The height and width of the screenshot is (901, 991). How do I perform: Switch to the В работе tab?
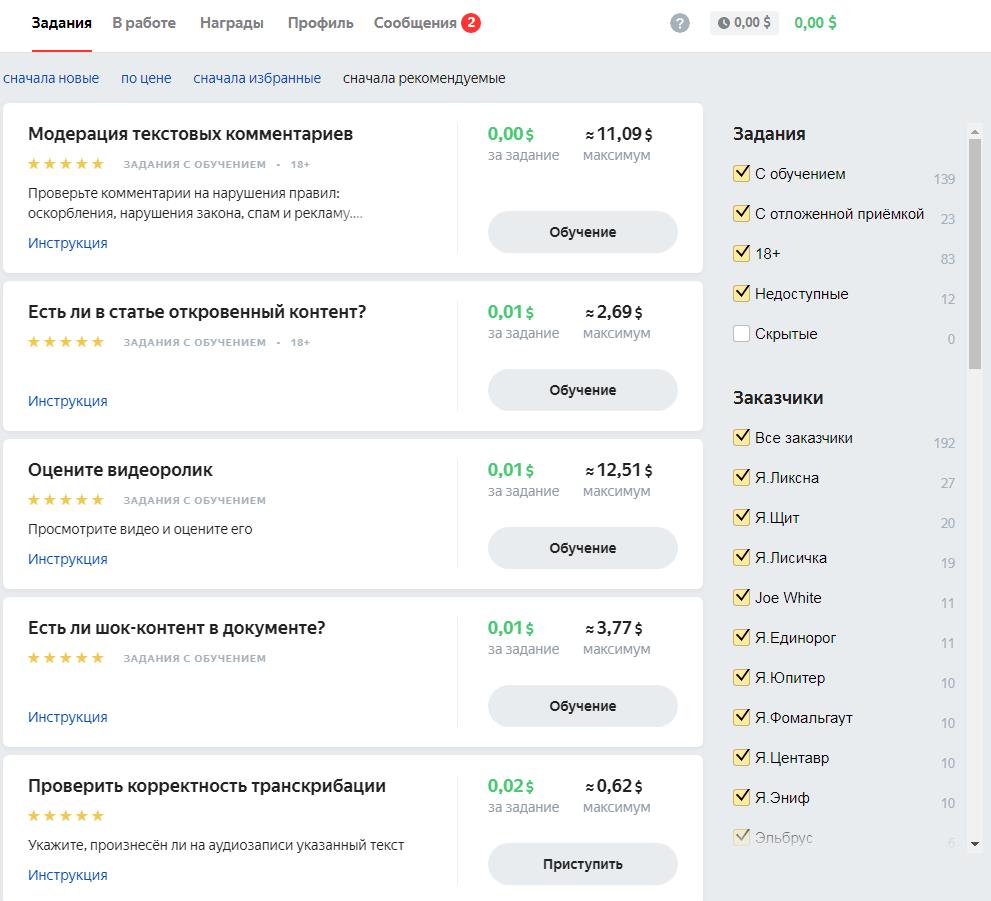tap(144, 23)
